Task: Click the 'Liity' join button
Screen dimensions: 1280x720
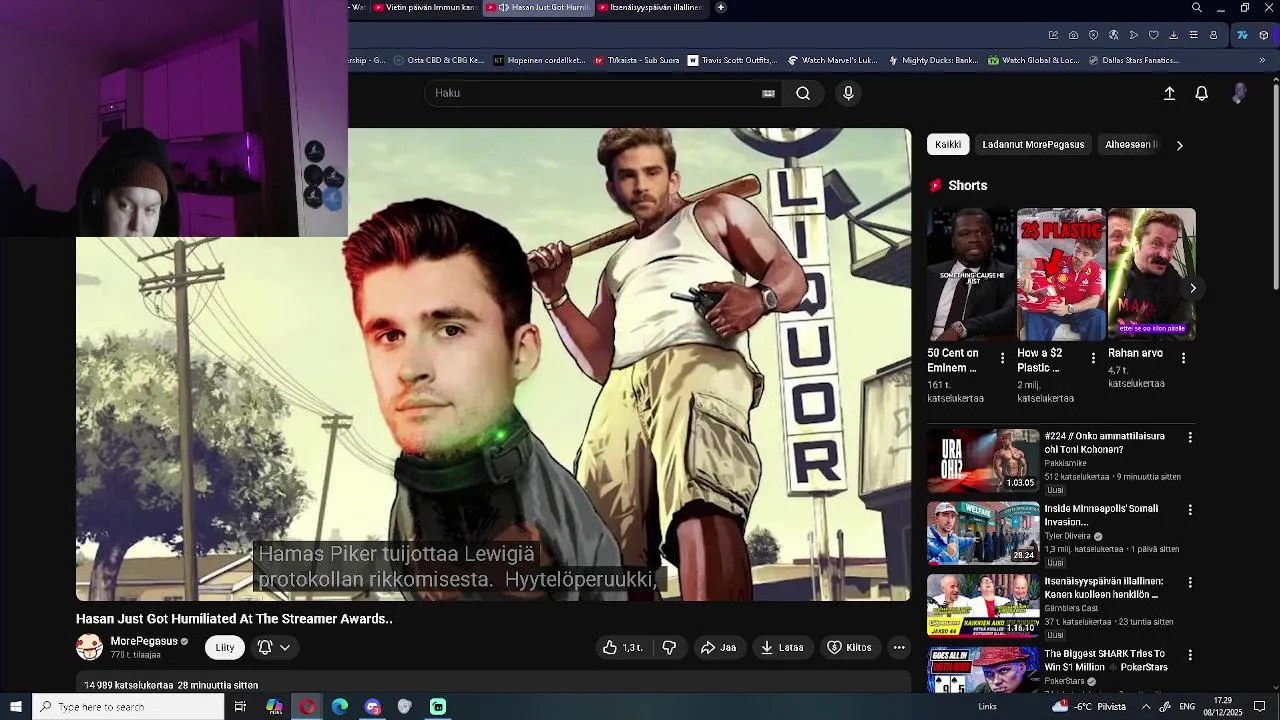Action: pyautogui.click(x=225, y=647)
